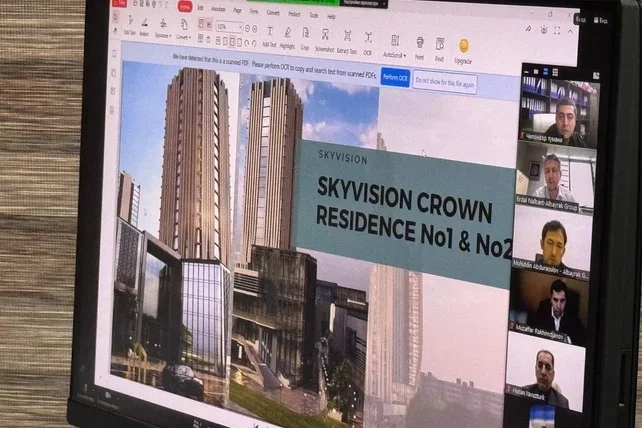The width and height of the screenshot is (642, 428).
Task: Open the Annotate menu tab
Action: pyautogui.click(x=218, y=9)
